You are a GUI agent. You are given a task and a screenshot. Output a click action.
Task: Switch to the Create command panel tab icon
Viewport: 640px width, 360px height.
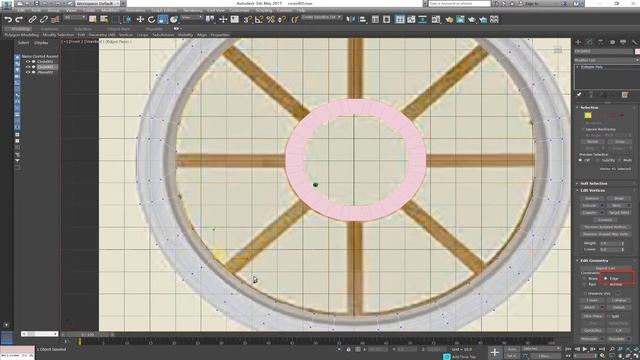click(x=578, y=42)
